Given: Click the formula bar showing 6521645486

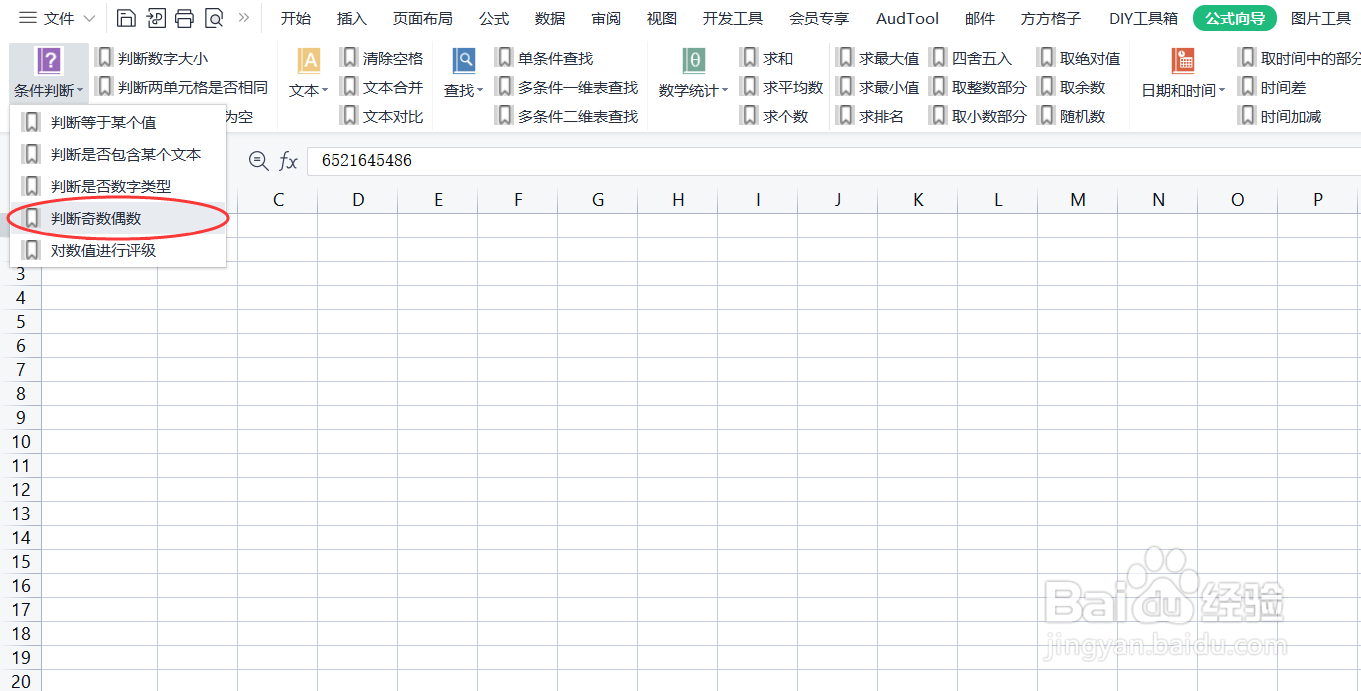Looking at the screenshot, I should click(834, 161).
